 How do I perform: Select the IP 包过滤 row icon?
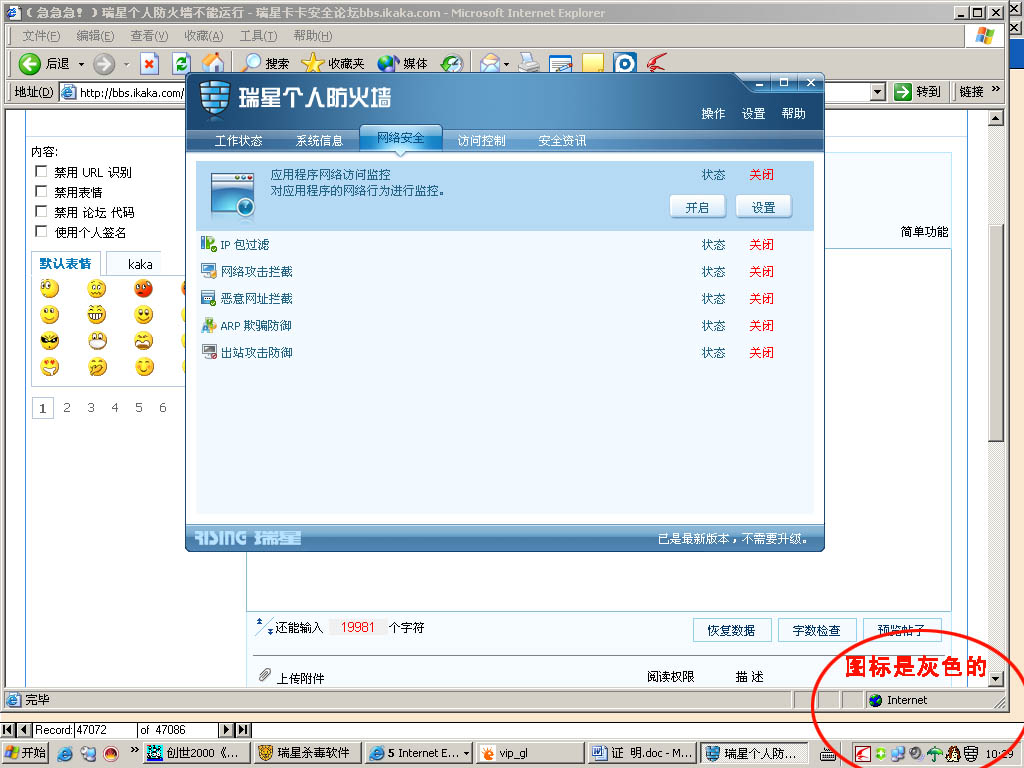(x=208, y=244)
